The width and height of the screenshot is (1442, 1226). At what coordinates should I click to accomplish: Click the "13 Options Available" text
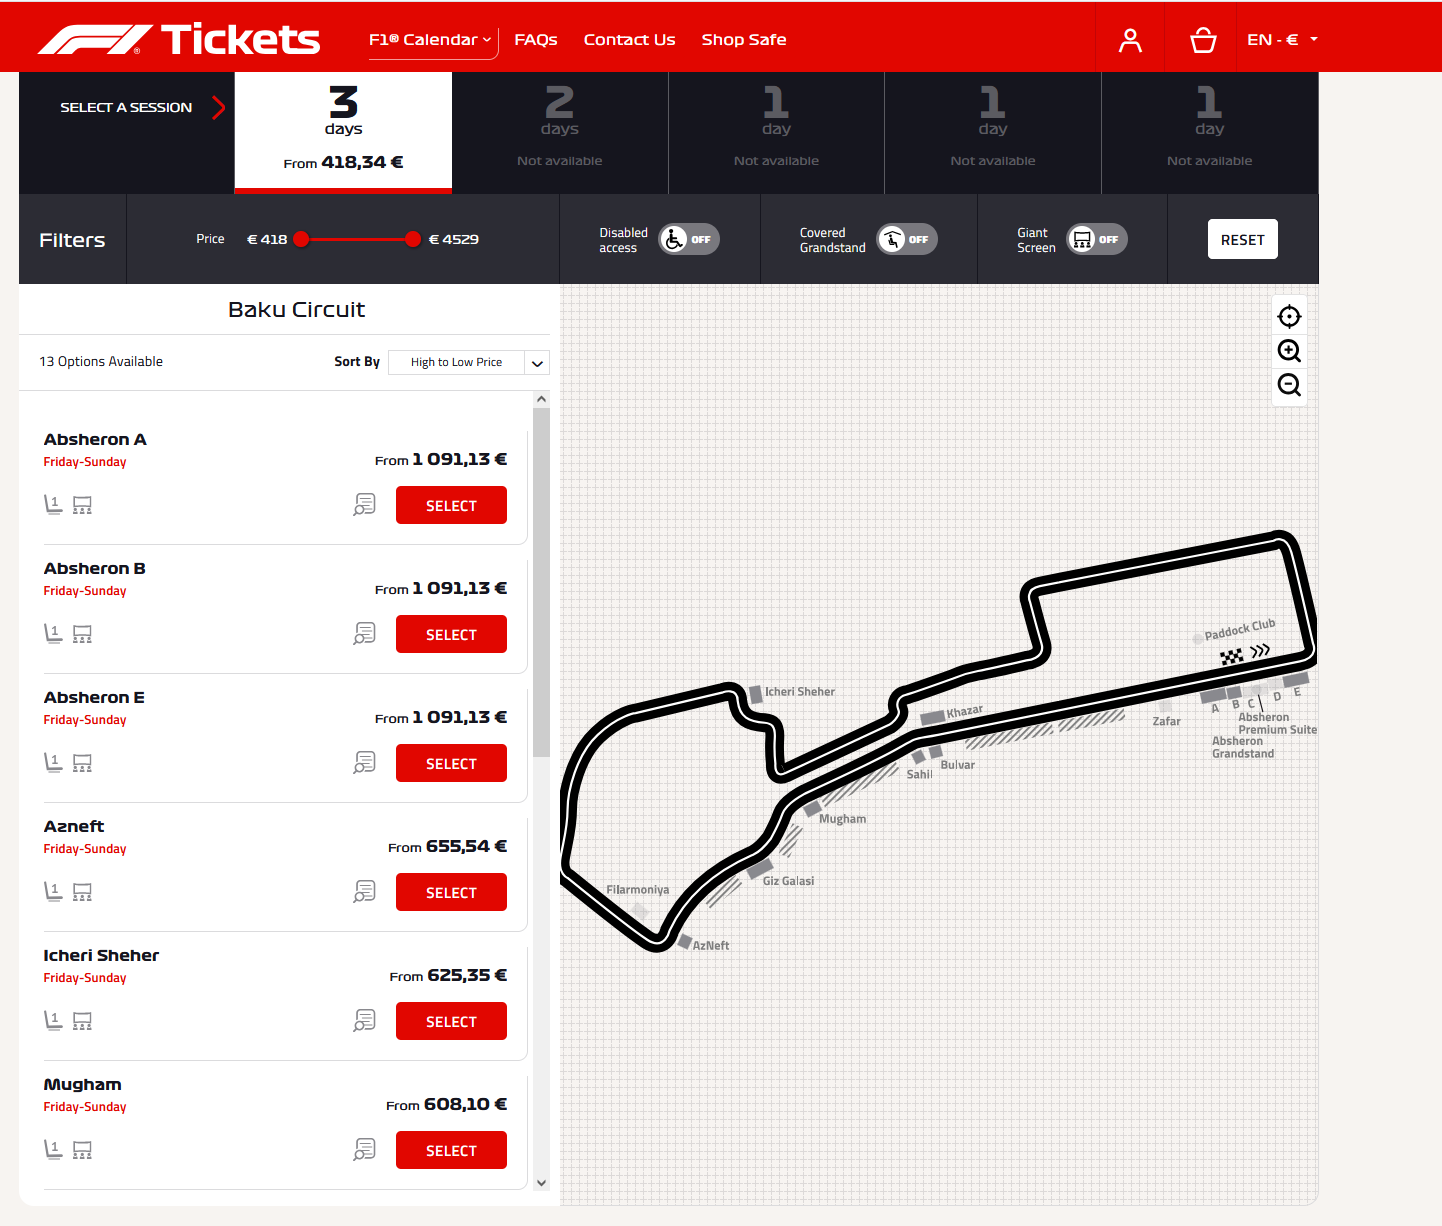(101, 361)
